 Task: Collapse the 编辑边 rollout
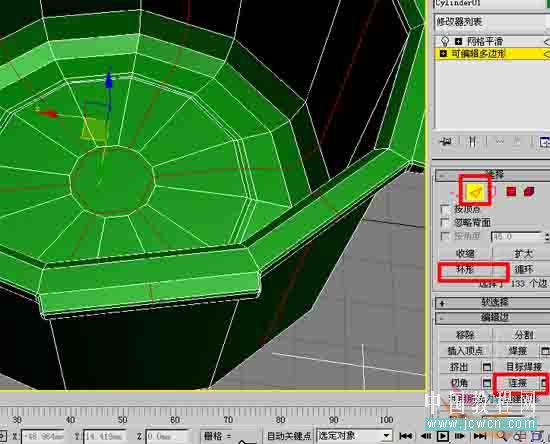[x=492, y=317]
